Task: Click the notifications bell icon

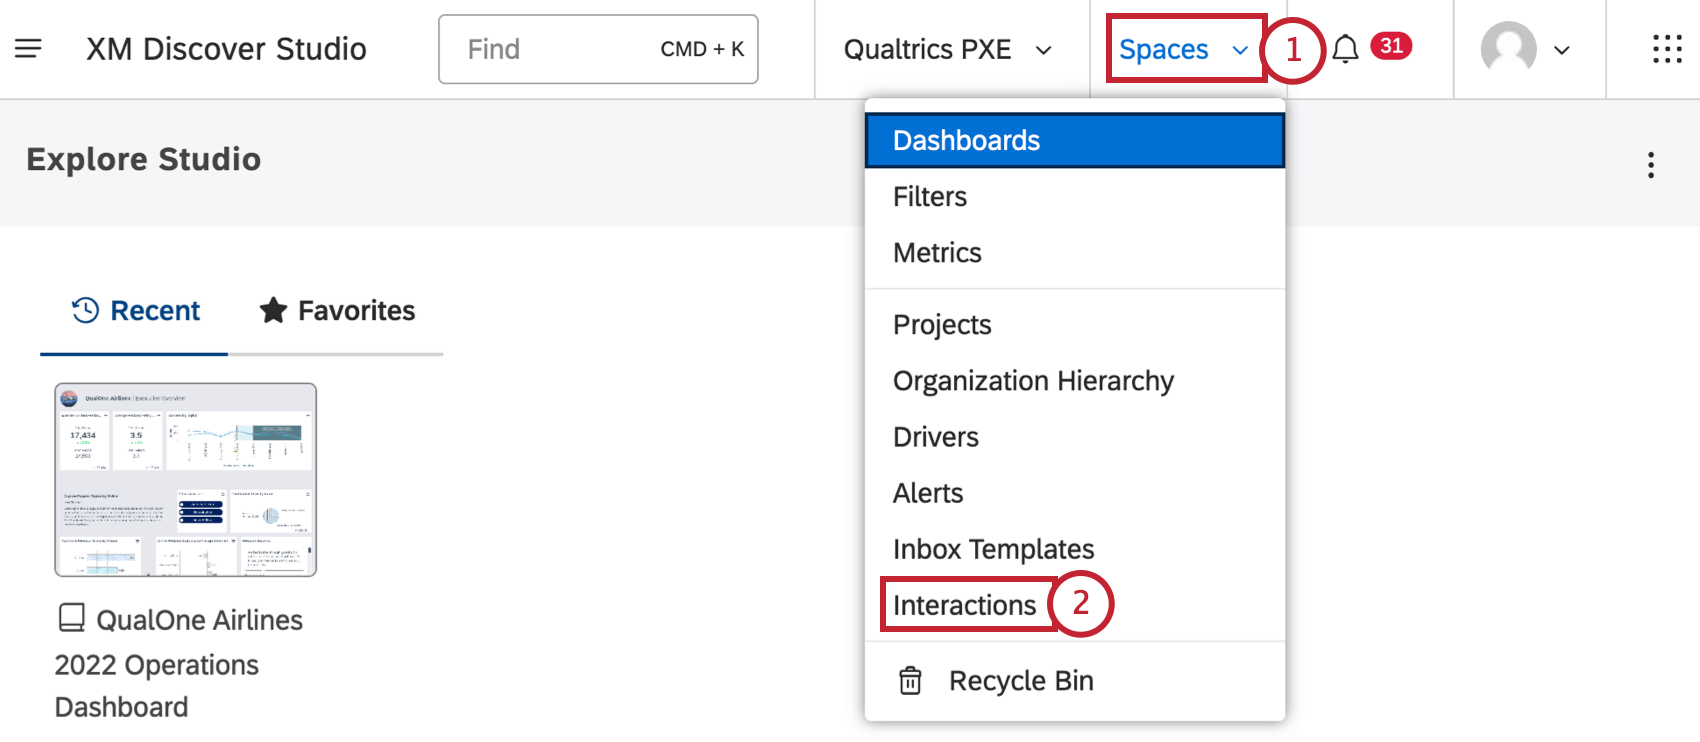Action: [x=1345, y=49]
